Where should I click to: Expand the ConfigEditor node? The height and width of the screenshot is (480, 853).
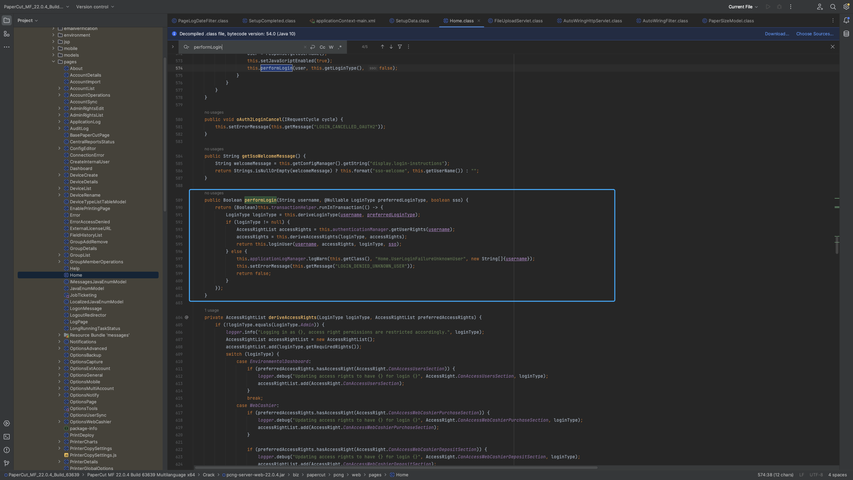point(59,148)
